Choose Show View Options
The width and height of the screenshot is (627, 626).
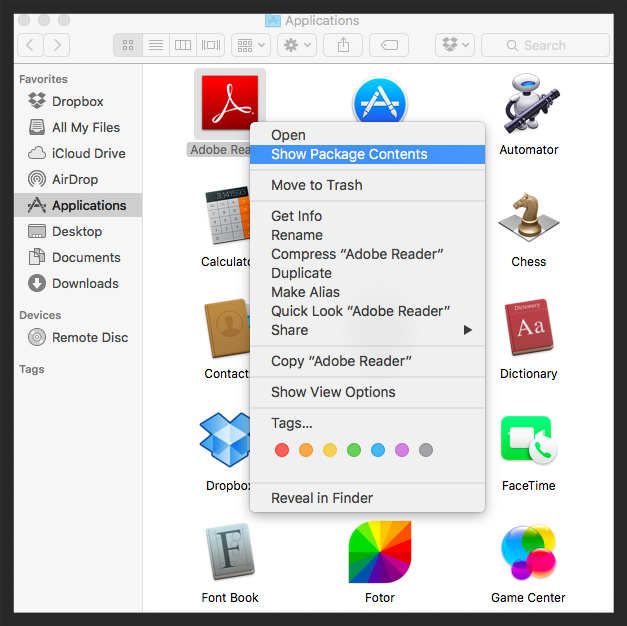tap(367, 392)
